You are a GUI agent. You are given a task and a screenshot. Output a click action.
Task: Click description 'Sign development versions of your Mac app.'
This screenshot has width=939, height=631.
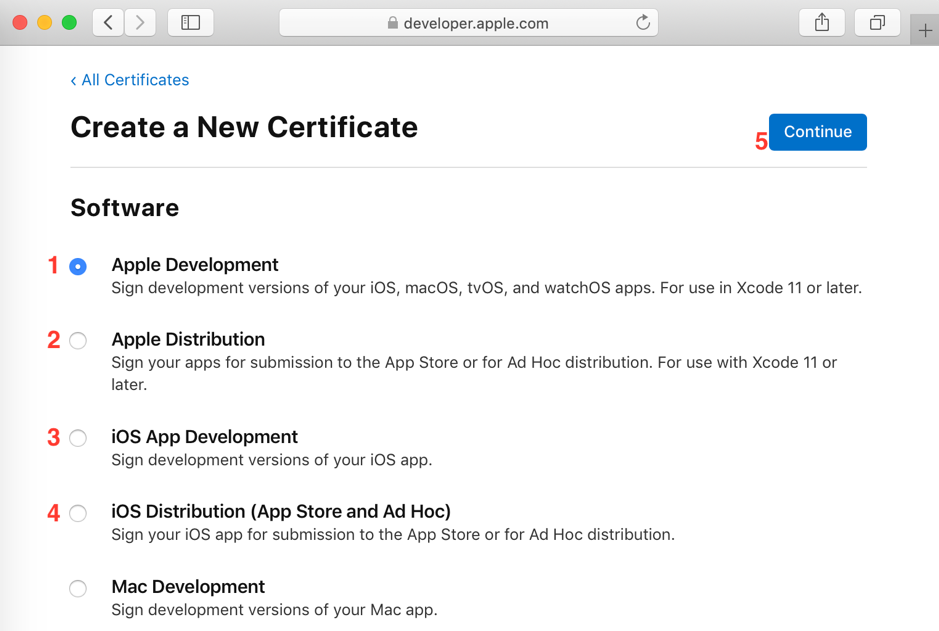274,609
